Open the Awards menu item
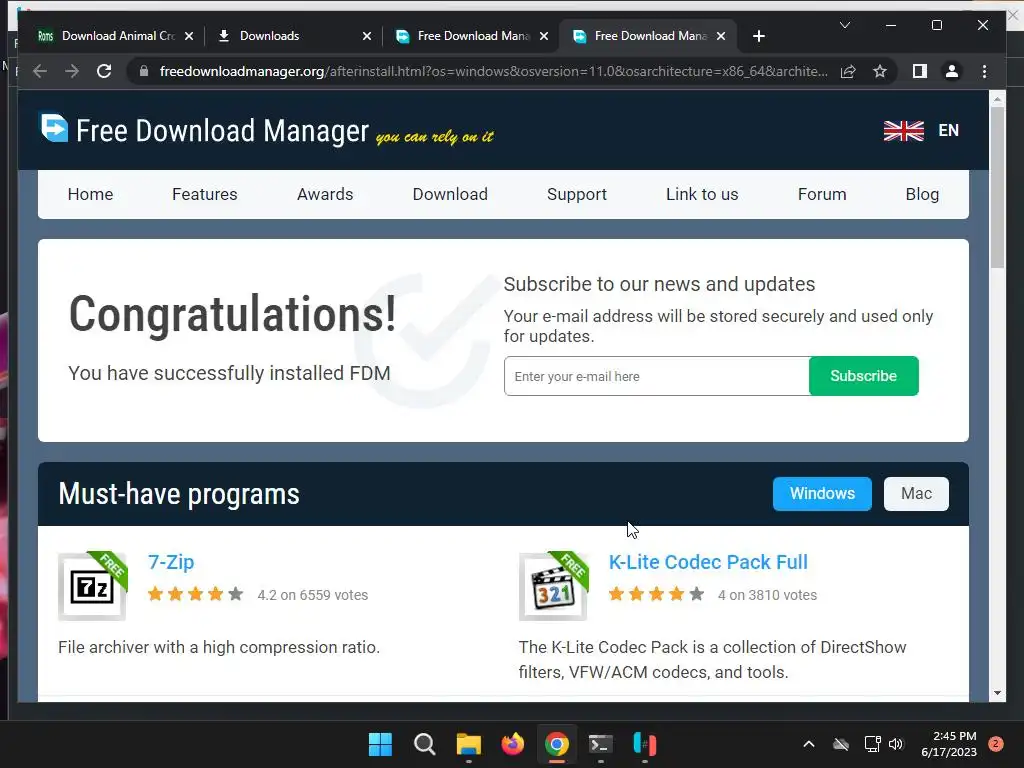Screen dimensions: 1024x768 [x=325, y=195]
